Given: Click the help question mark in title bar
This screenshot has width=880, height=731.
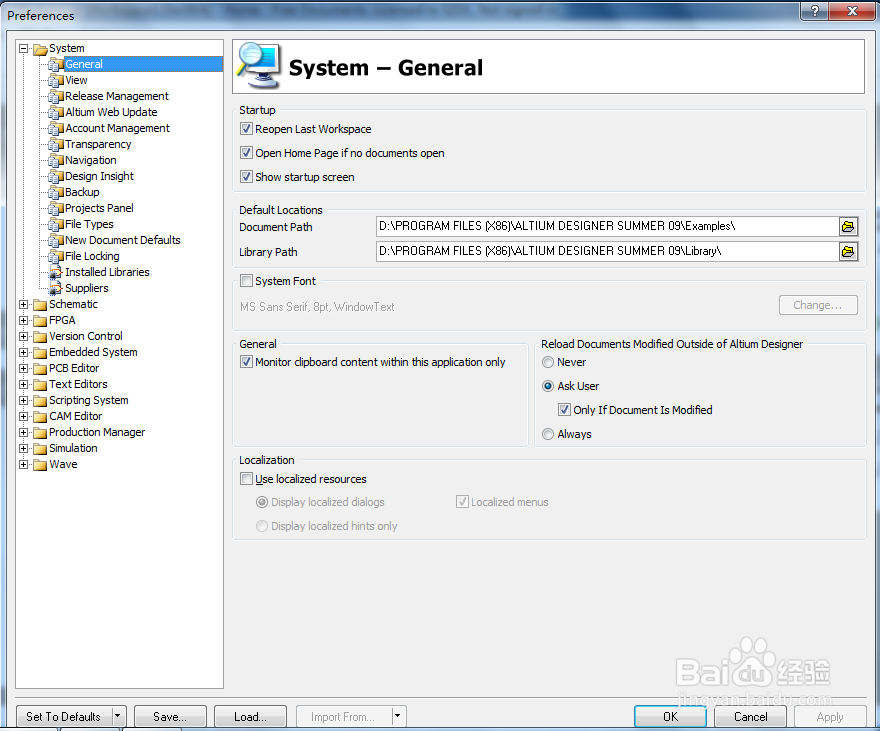Looking at the screenshot, I should (815, 10).
